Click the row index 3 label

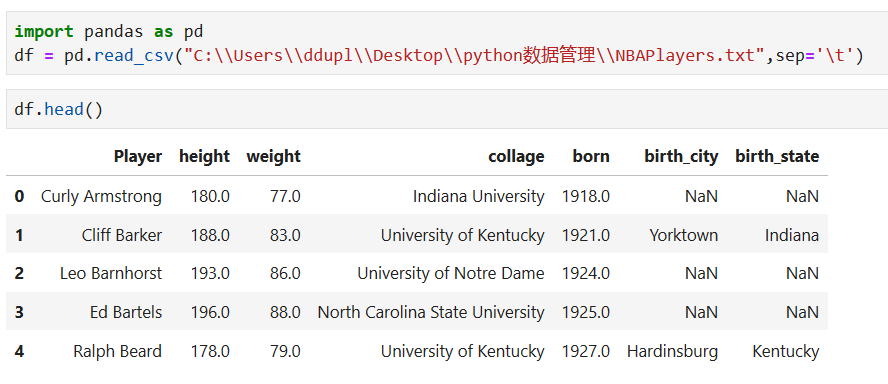19,312
